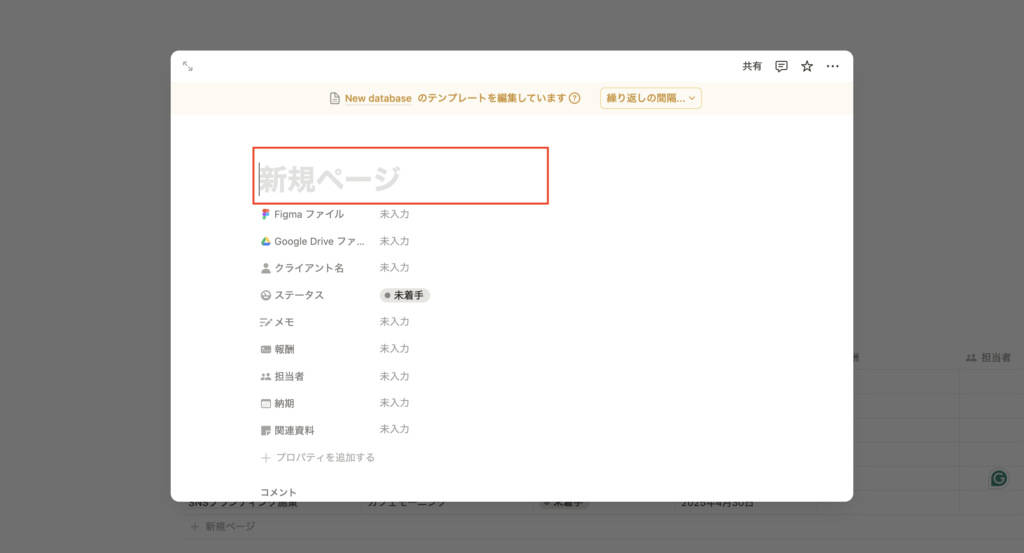Viewport: 1024px width, 553px height.
Task: Open the New database link
Action: coord(378,98)
